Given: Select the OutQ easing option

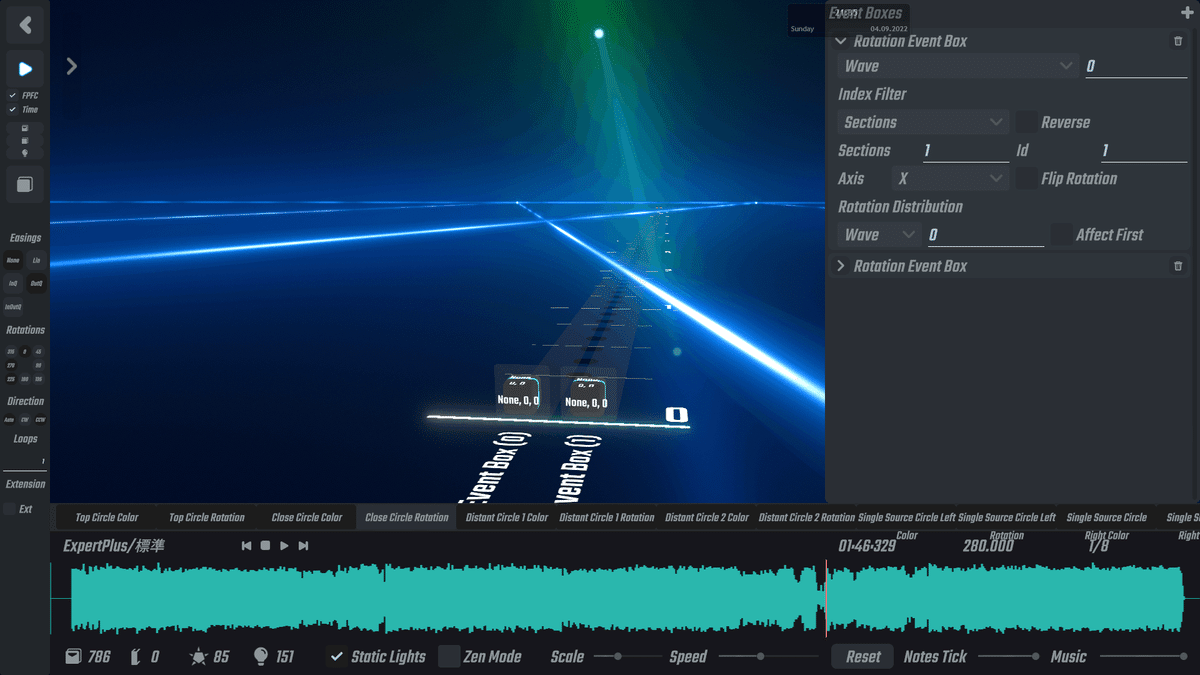Looking at the screenshot, I should pyautogui.click(x=36, y=284).
